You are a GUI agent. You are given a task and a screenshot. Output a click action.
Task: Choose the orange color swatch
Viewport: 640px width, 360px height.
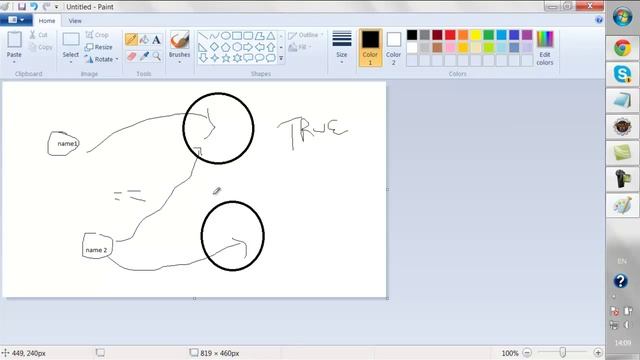[x=463, y=35]
